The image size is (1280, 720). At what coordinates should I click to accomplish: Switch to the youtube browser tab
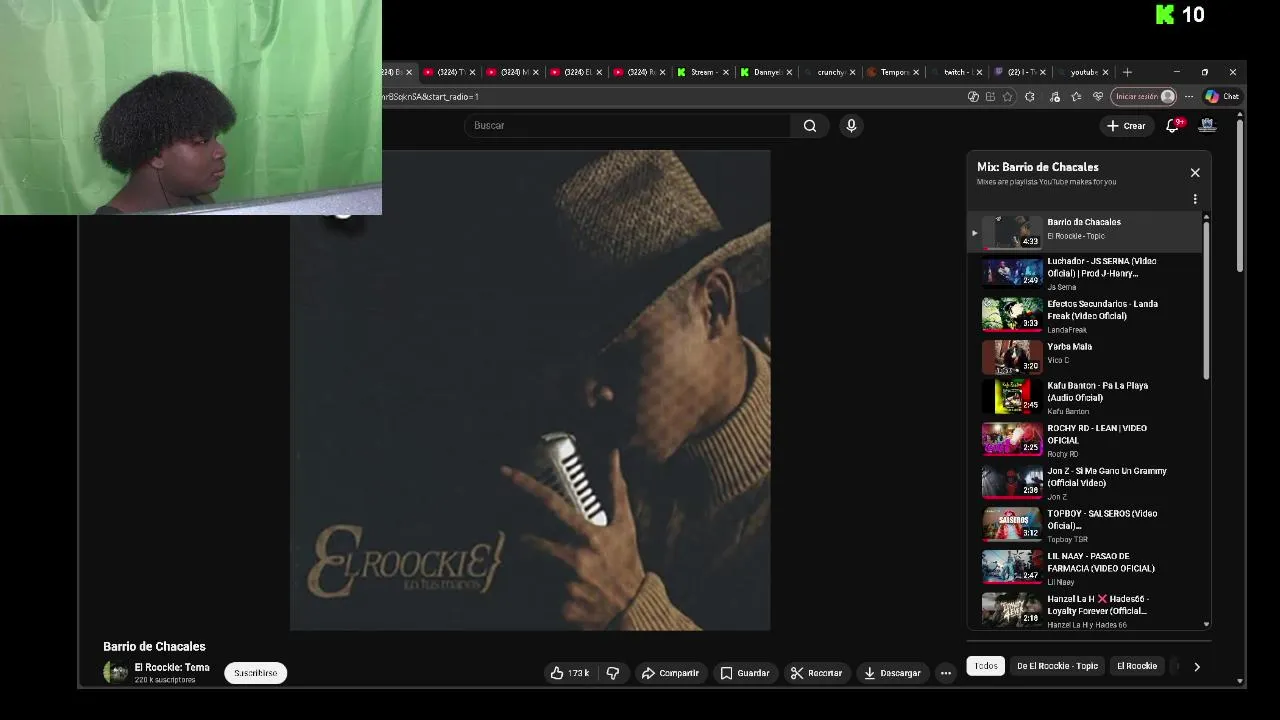click(1082, 72)
